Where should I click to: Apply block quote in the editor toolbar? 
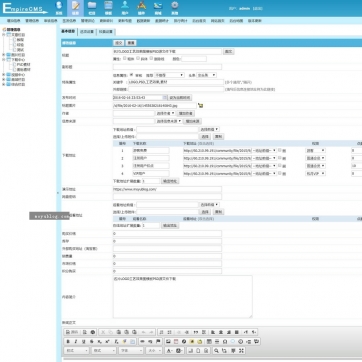(196, 332)
